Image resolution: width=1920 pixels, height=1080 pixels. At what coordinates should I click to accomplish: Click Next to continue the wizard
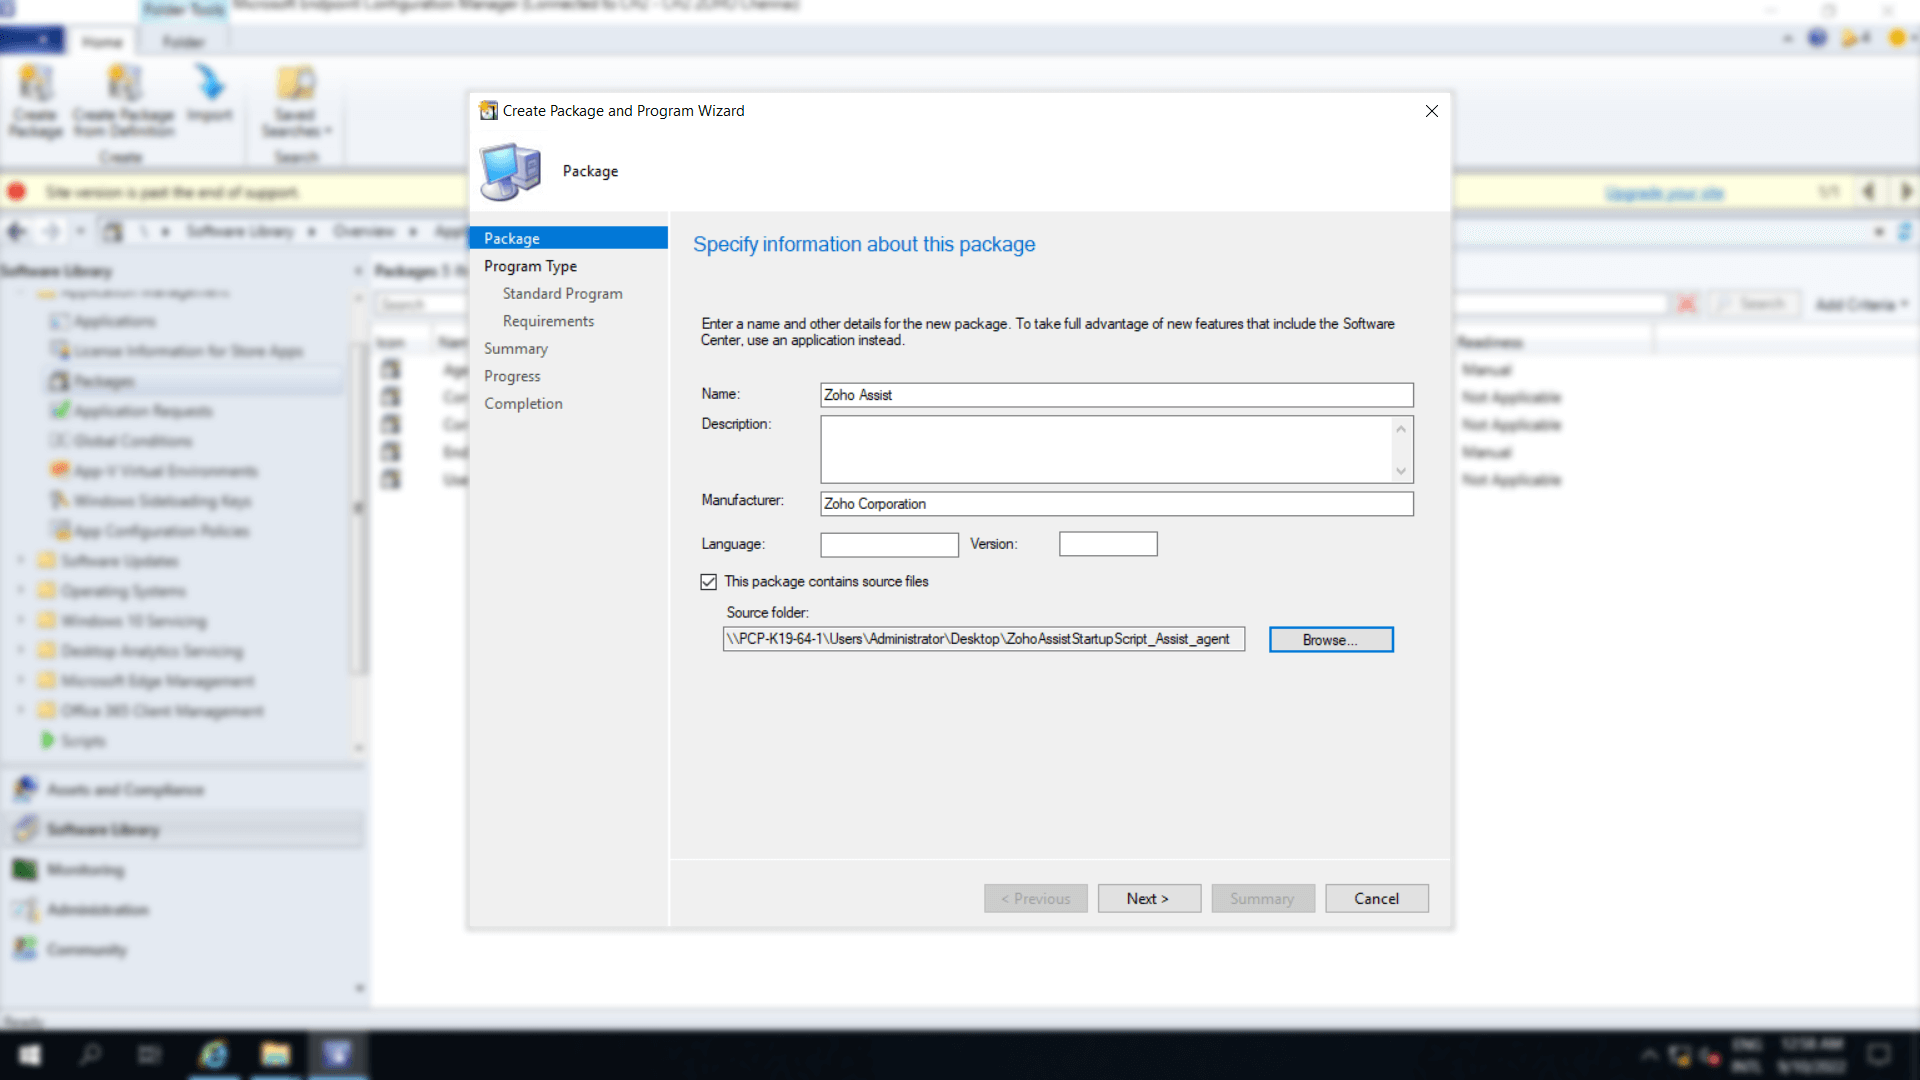tap(1148, 898)
